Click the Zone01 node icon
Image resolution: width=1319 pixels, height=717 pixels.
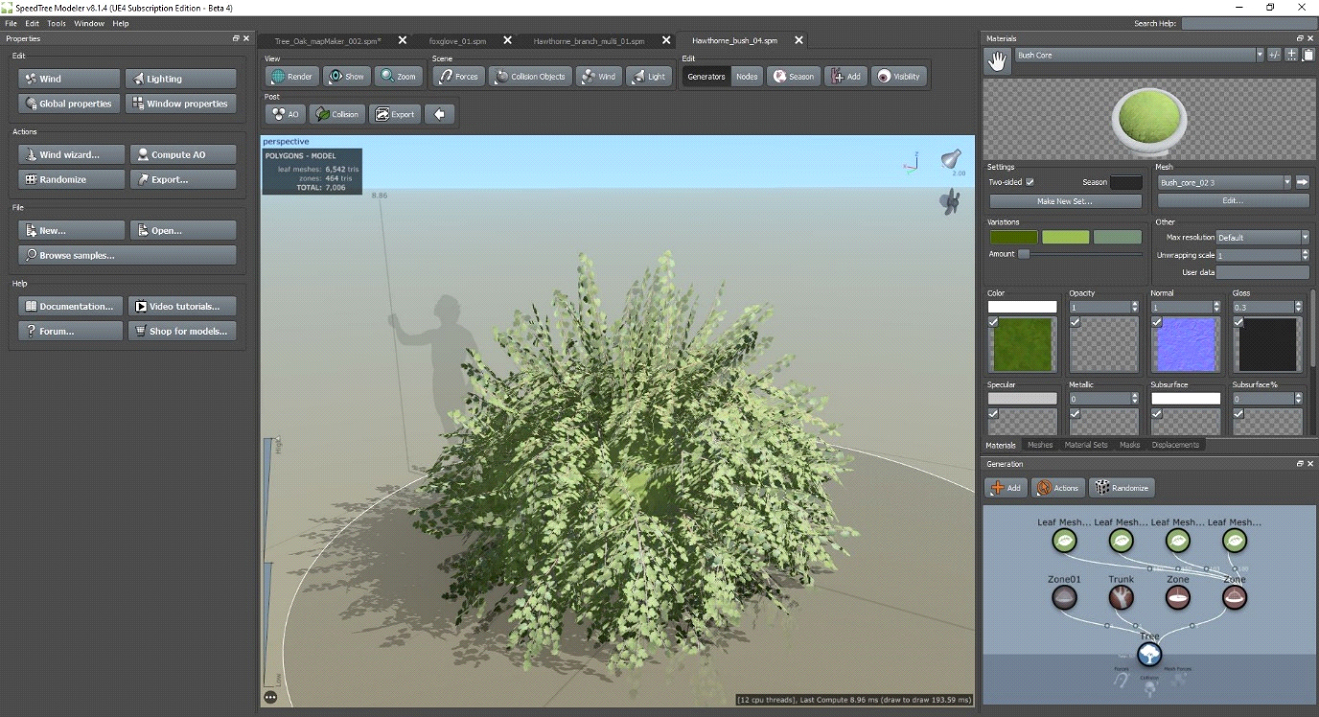coord(1064,598)
